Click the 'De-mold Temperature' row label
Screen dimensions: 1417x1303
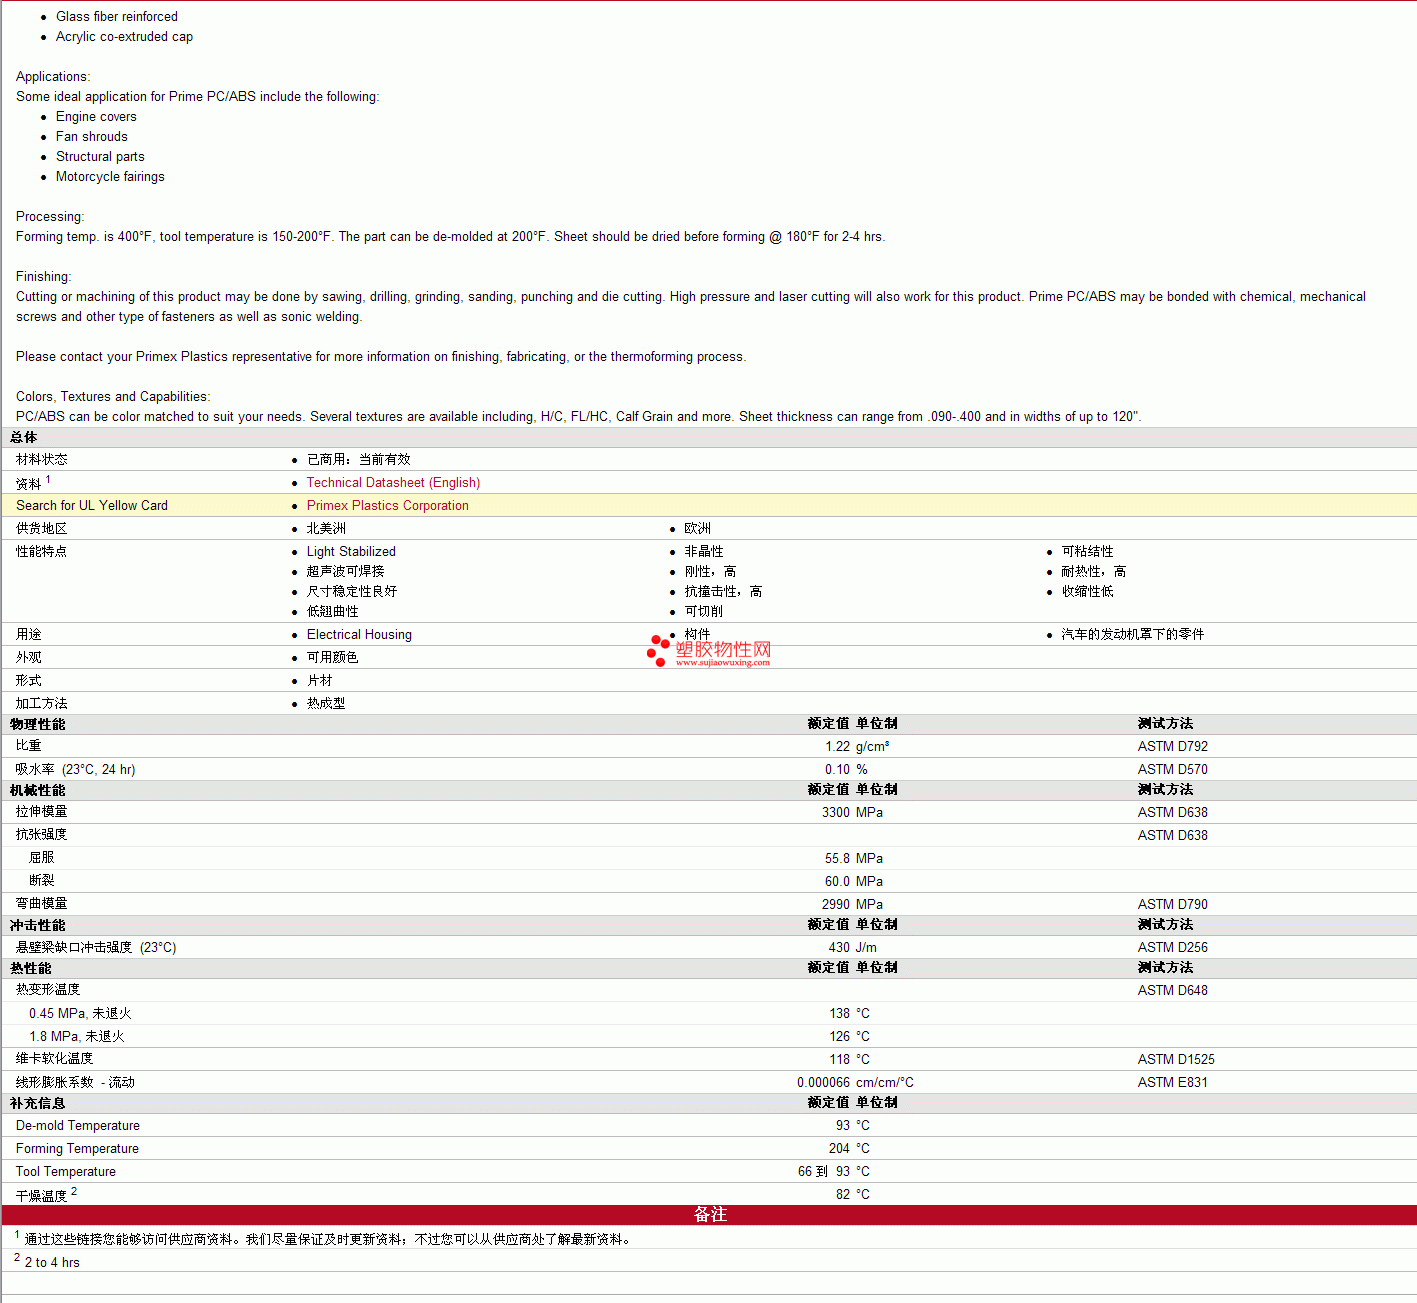pyautogui.click(x=78, y=1125)
